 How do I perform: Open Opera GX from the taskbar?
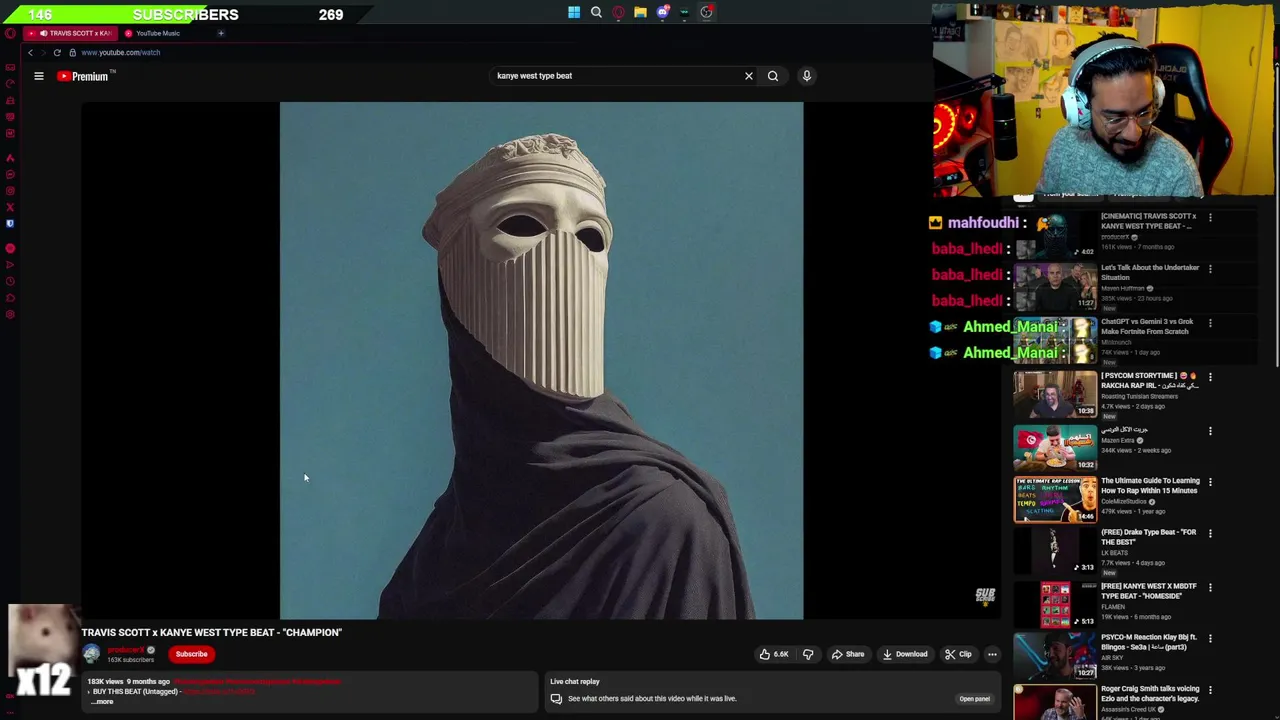[x=618, y=12]
